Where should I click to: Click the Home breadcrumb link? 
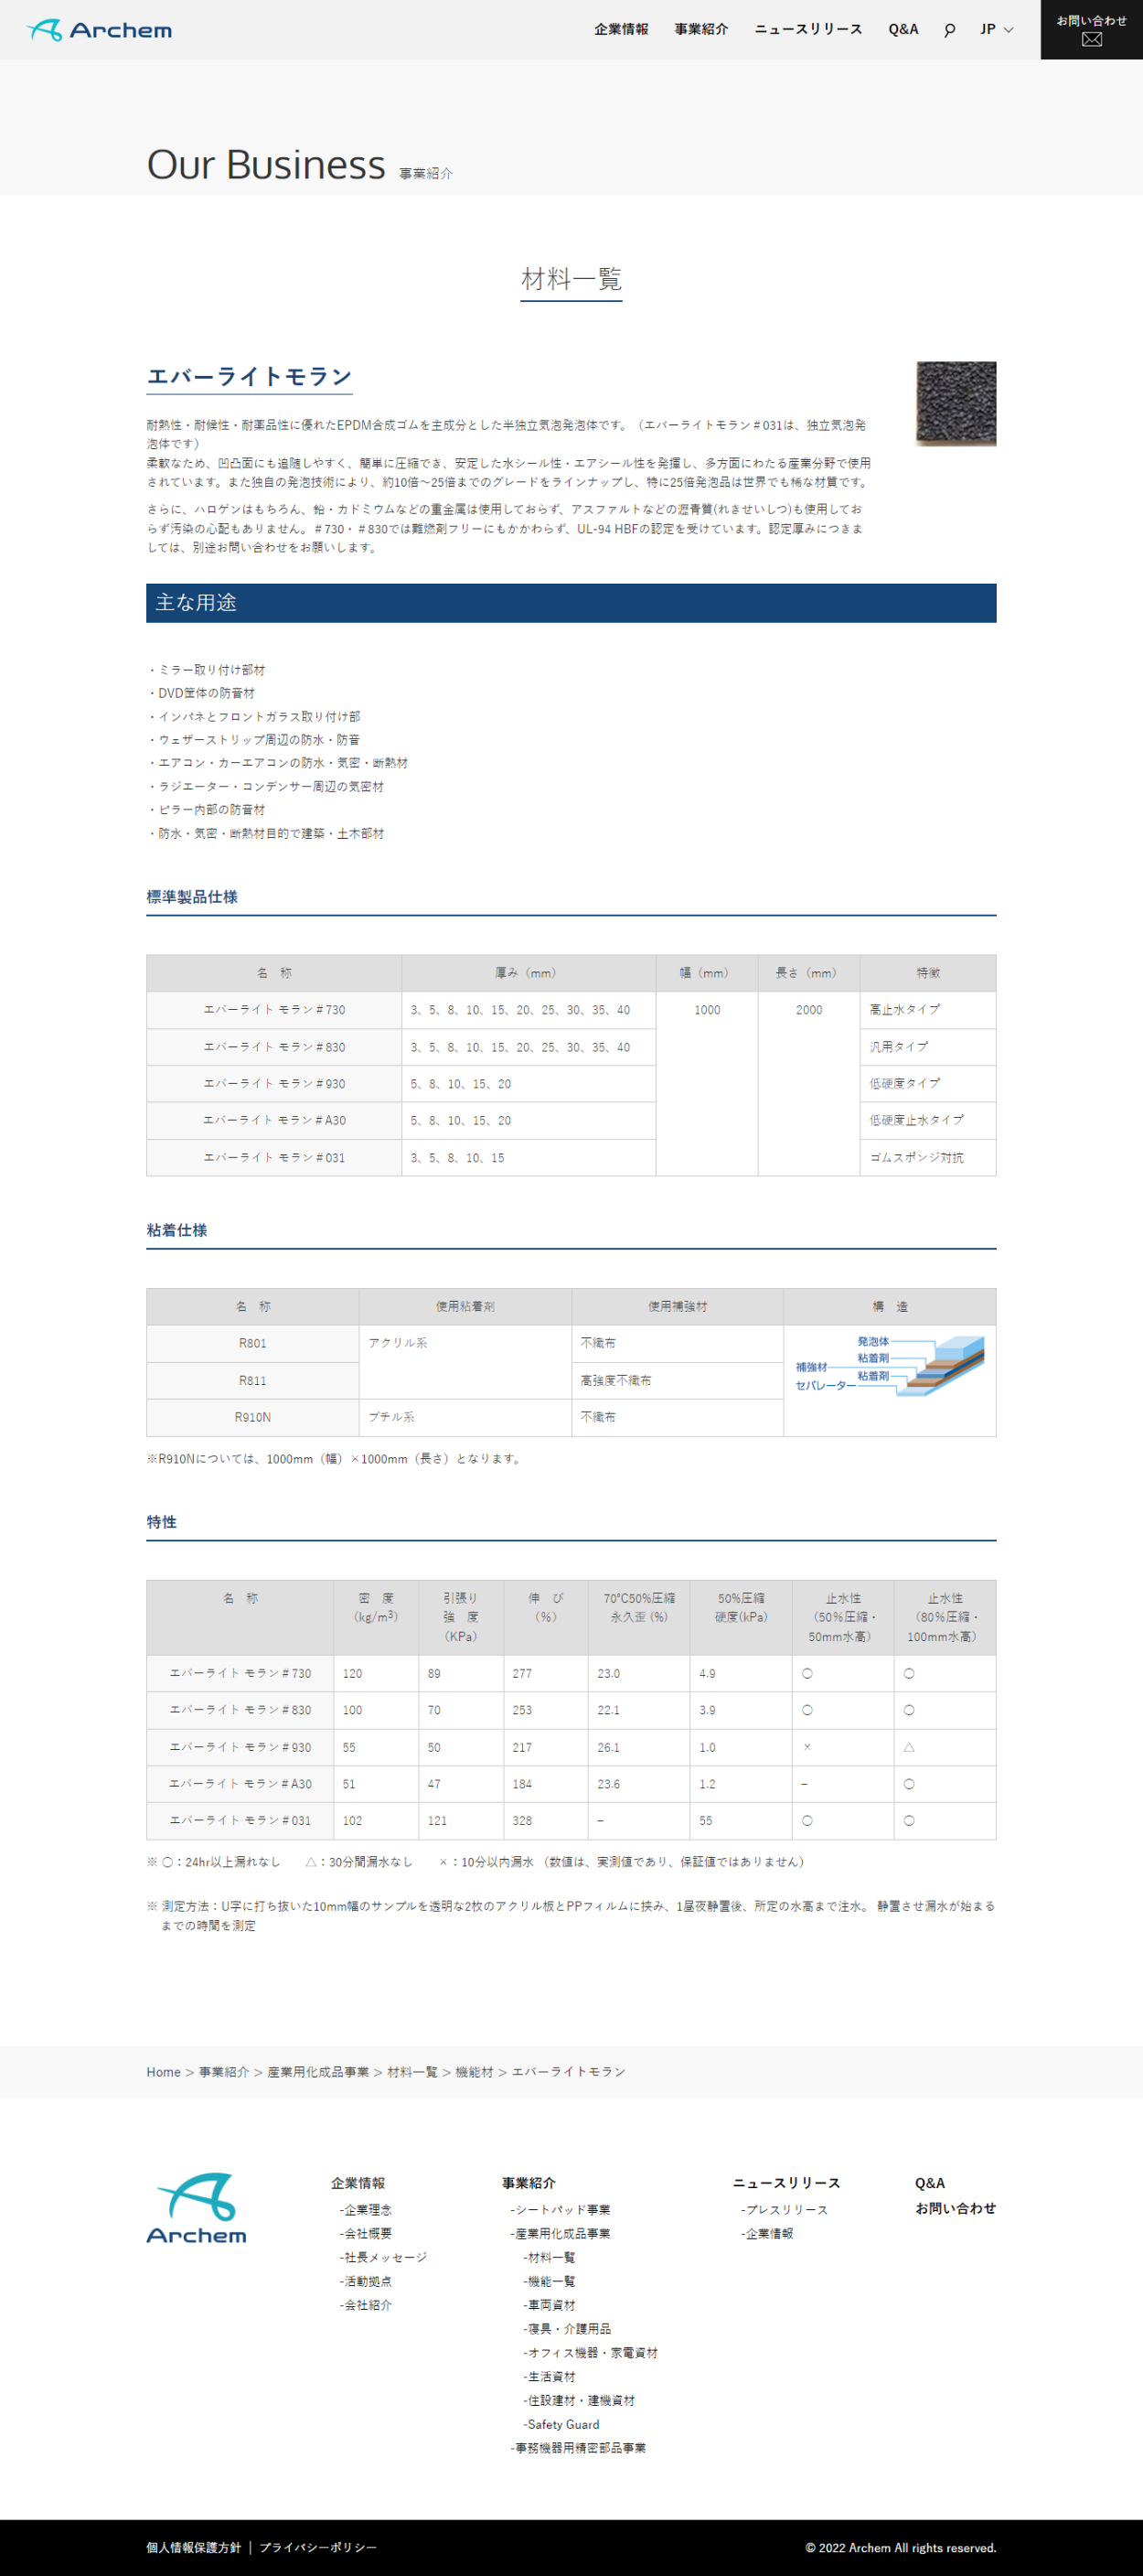coord(163,2072)
